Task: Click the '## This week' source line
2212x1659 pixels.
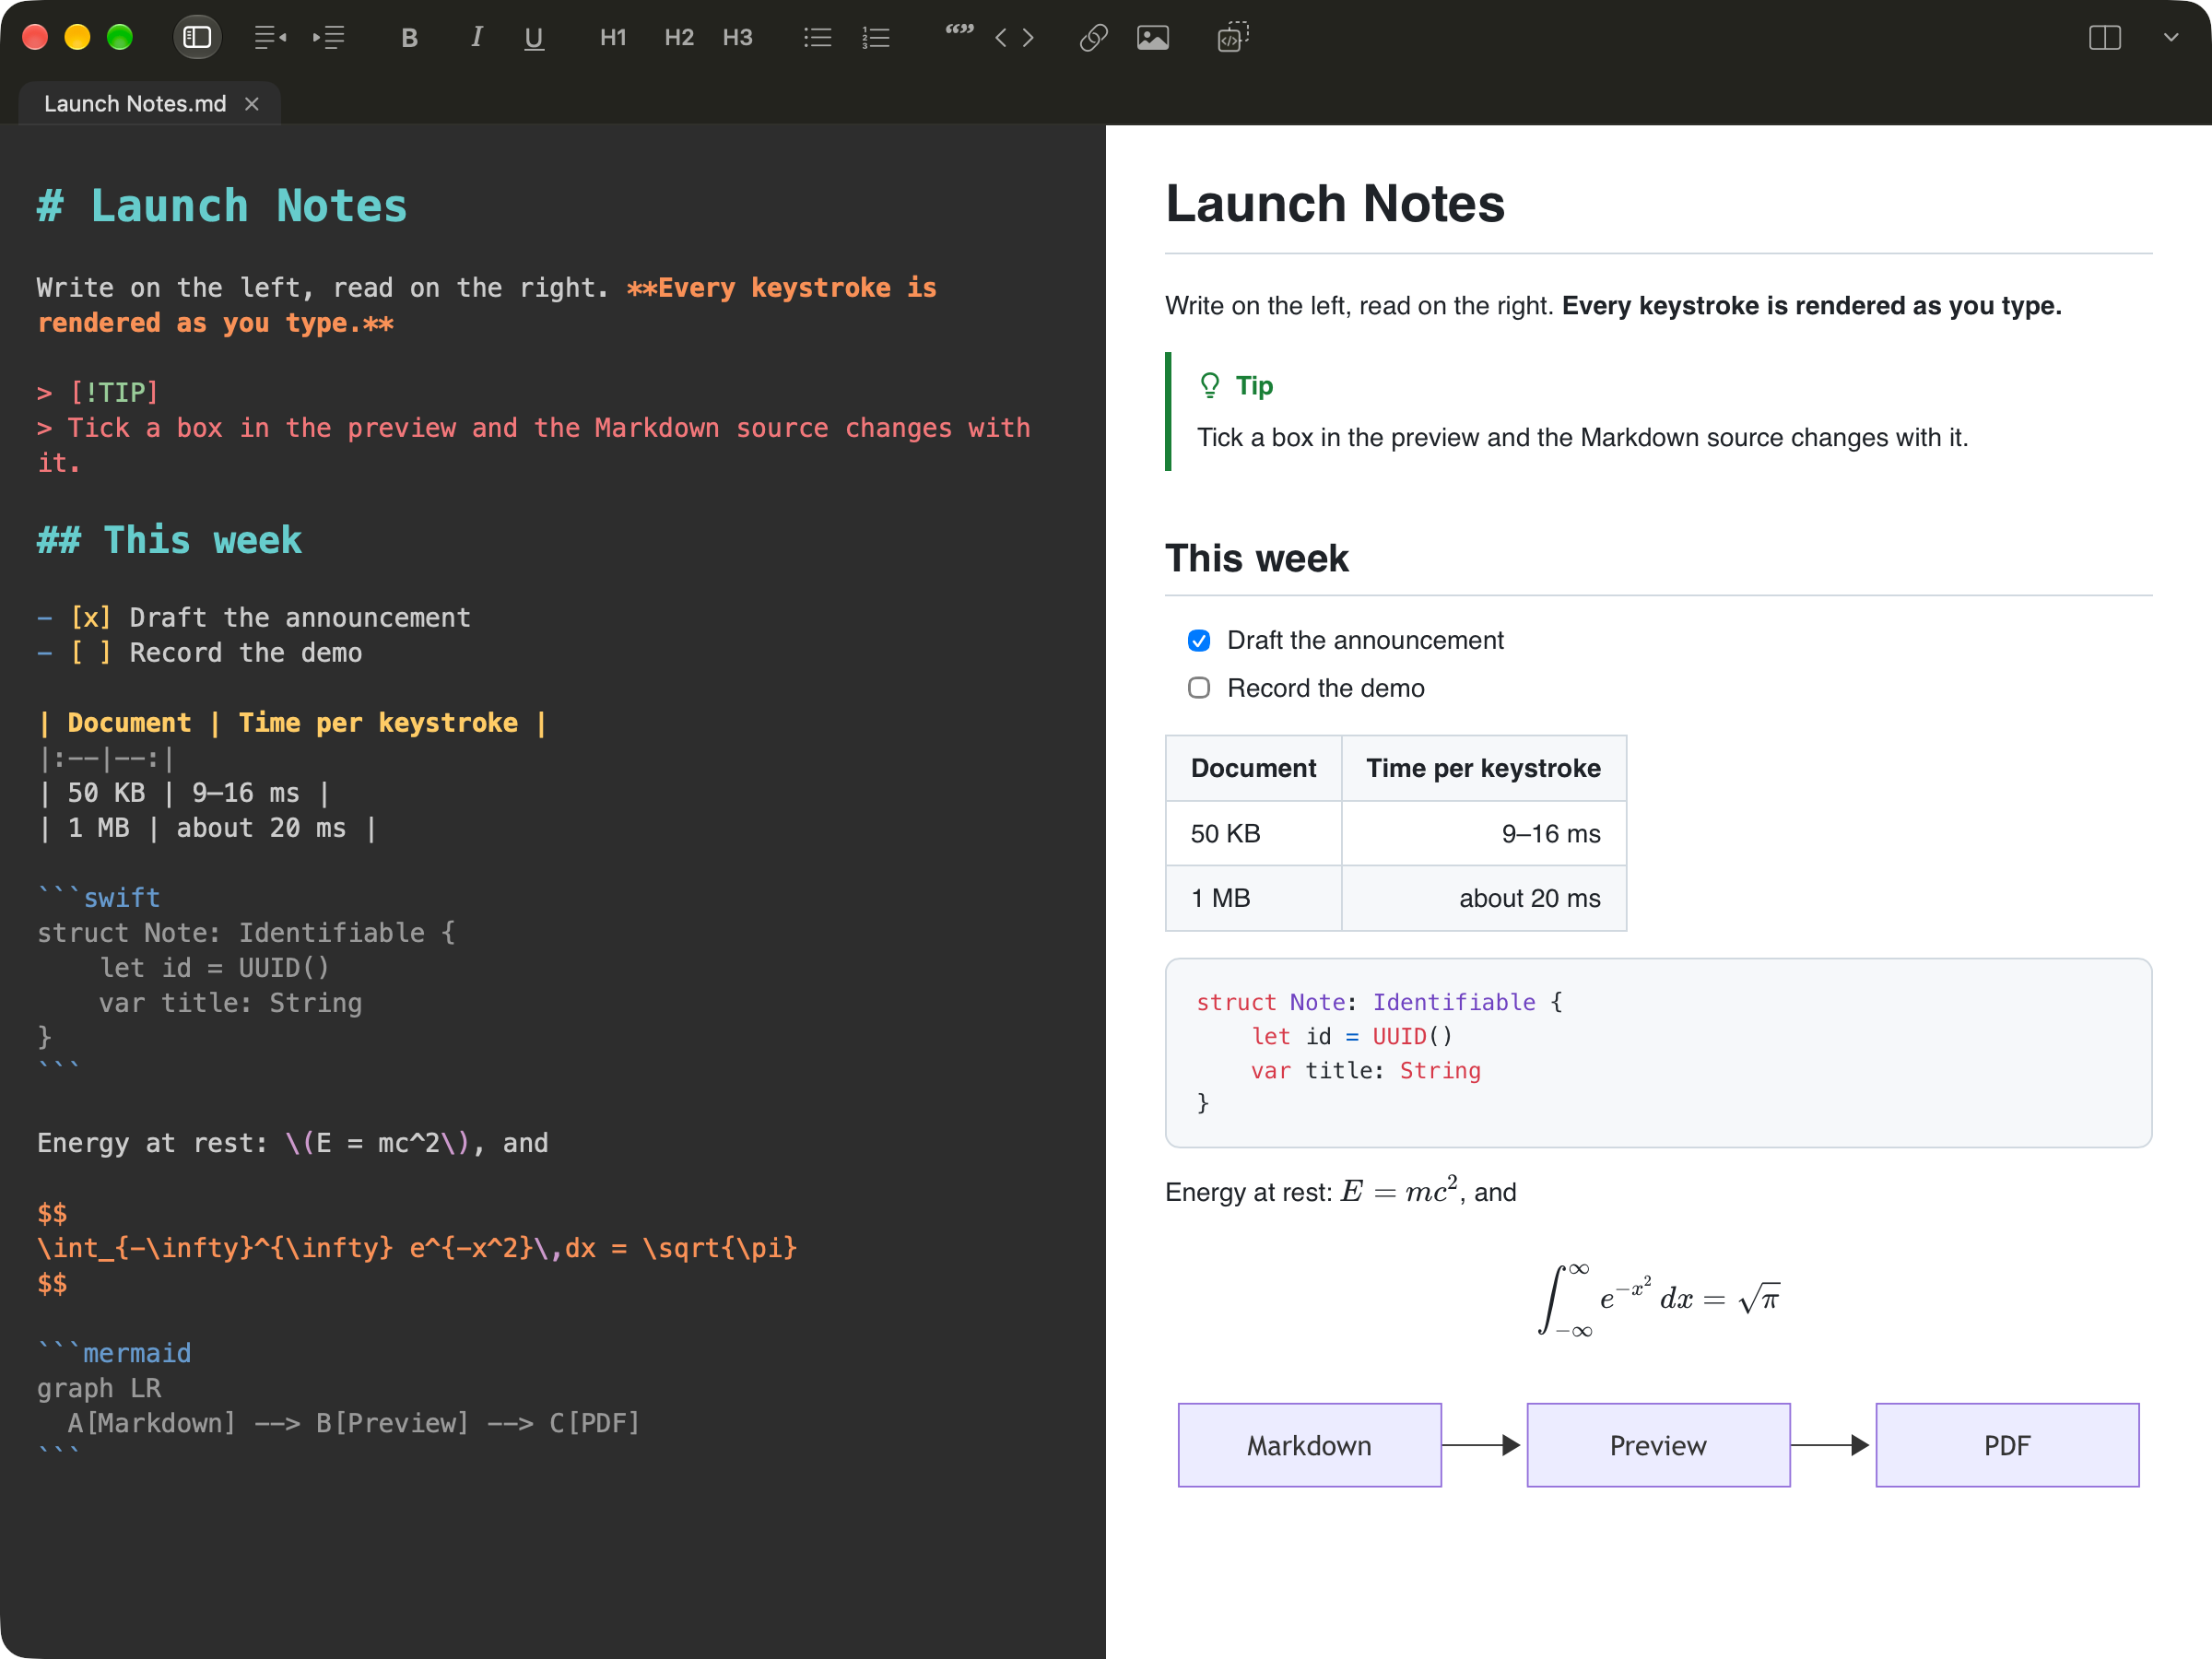Action: point(169,540)
